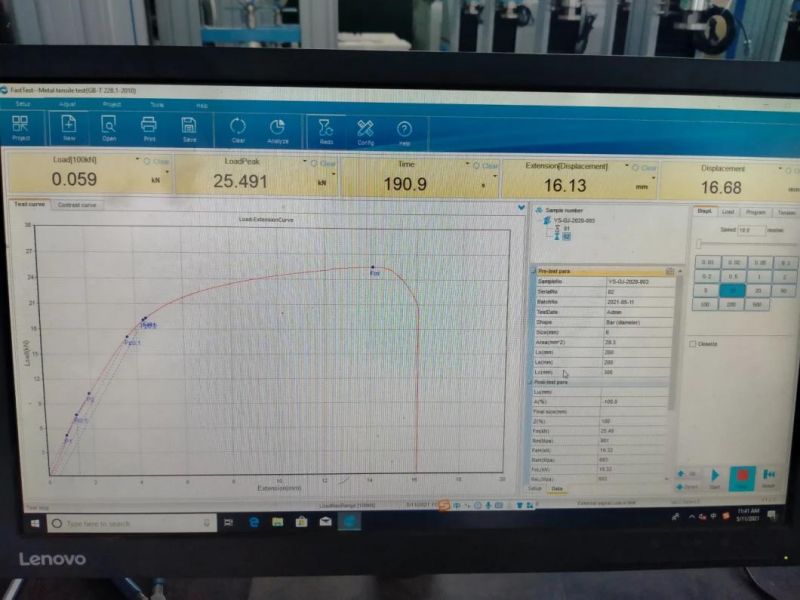This screenshot has height=600, width=800.
Task: Click the FastTest taskbar icon
Action: [x=349, y=521]
